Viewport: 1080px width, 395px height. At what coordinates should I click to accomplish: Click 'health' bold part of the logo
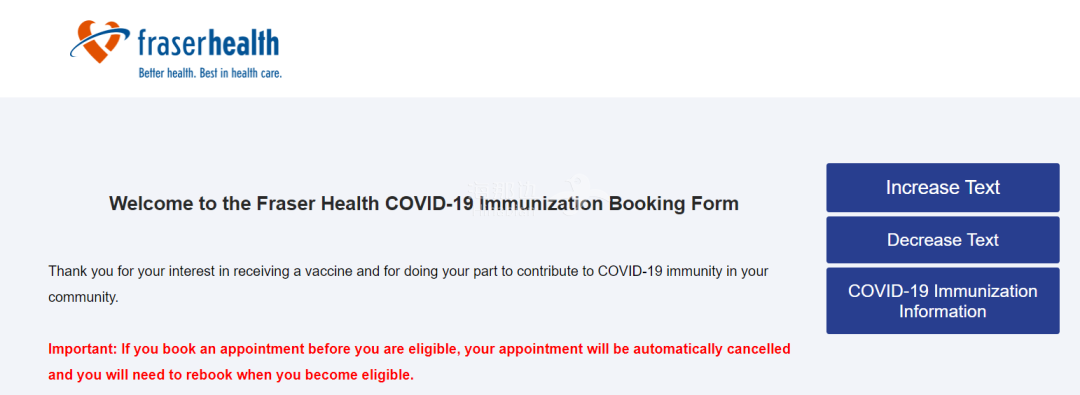coord(244,43)
